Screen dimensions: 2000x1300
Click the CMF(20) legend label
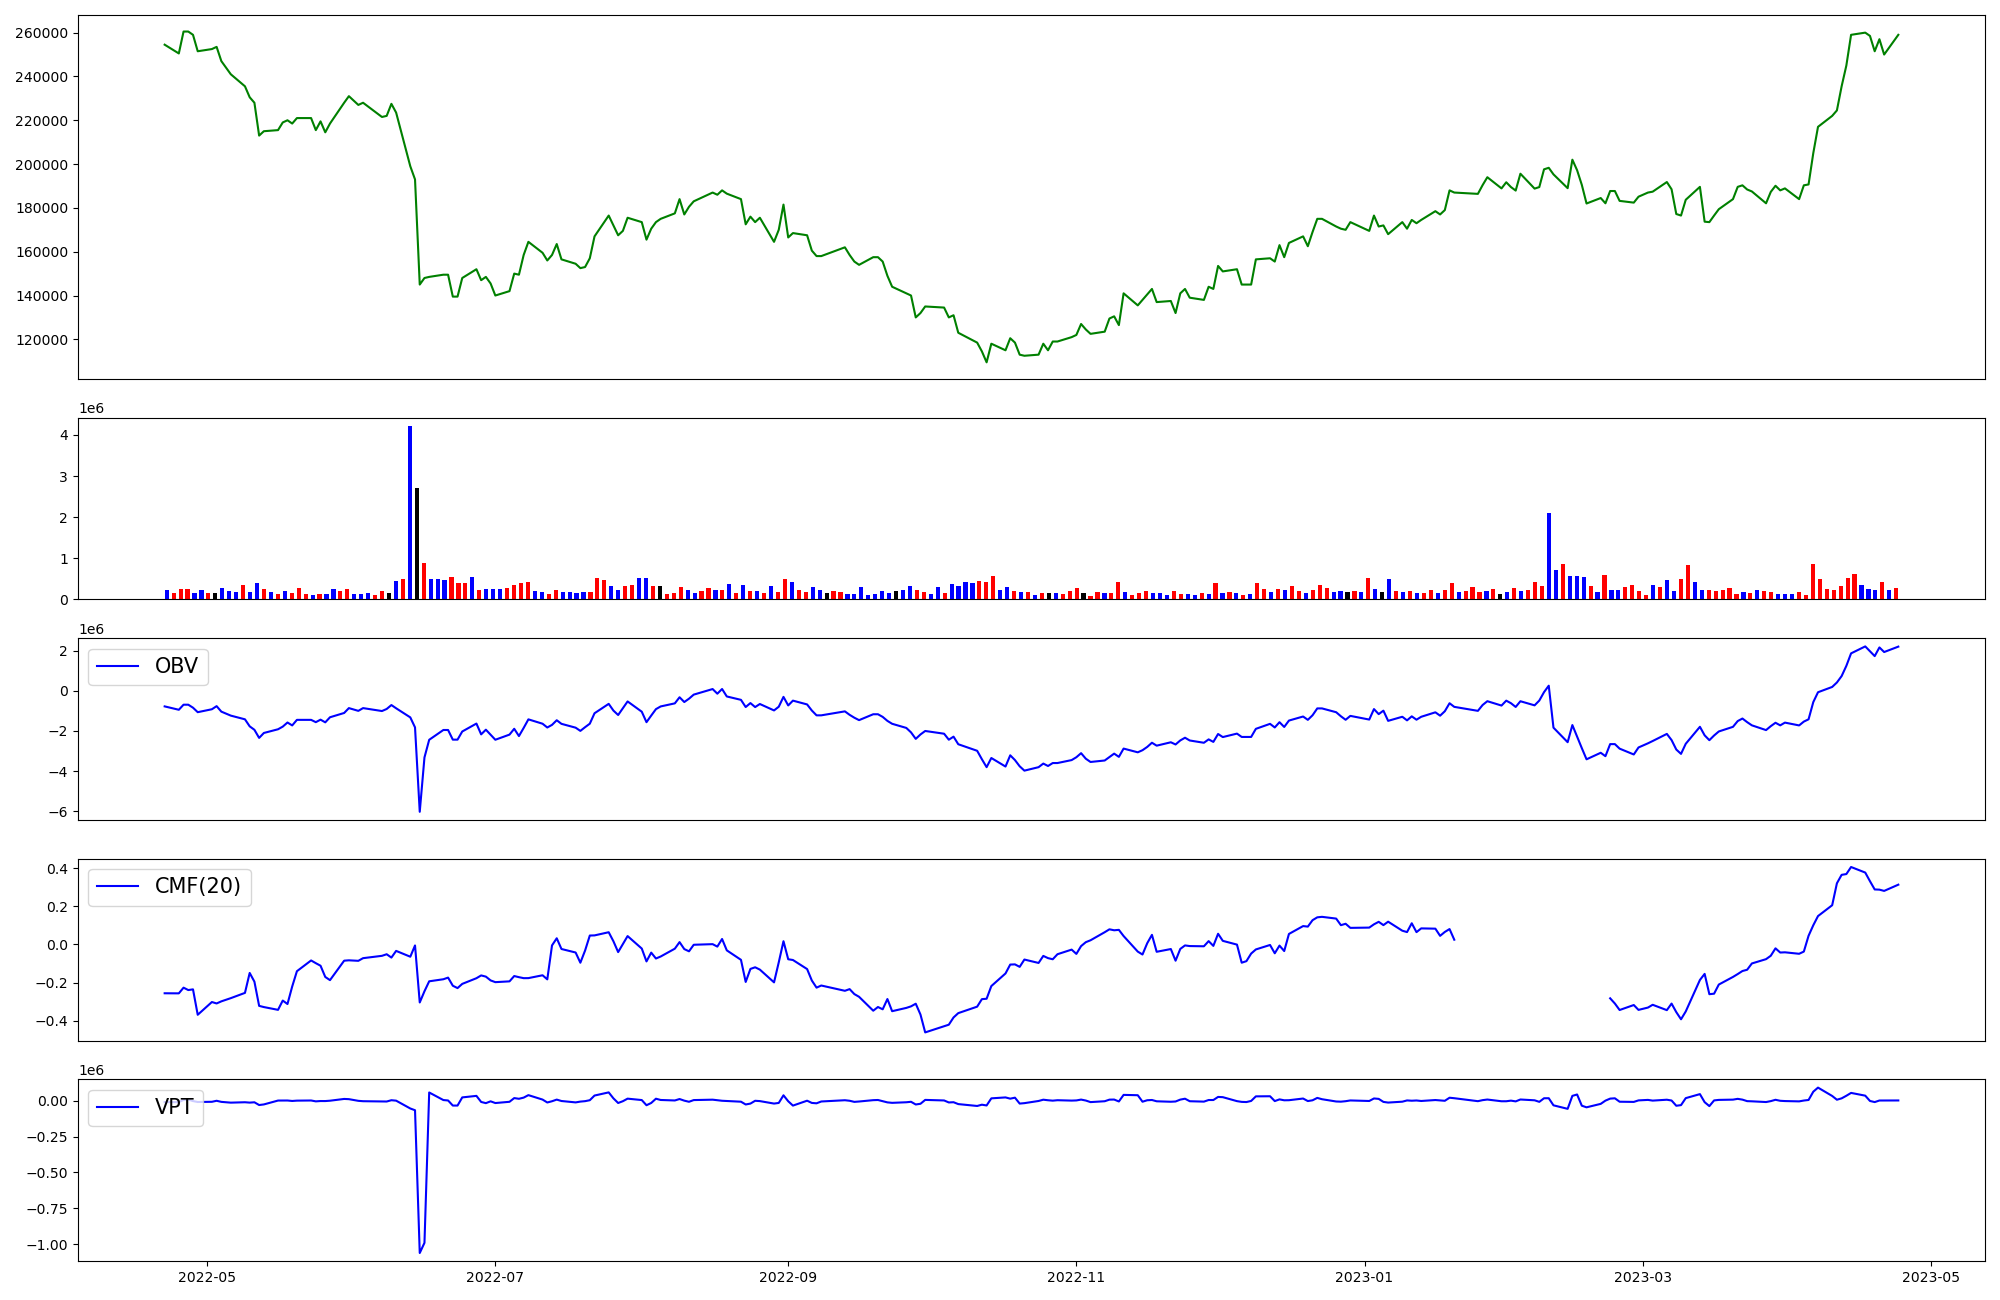pyautogui.click(x=197, y=886)
